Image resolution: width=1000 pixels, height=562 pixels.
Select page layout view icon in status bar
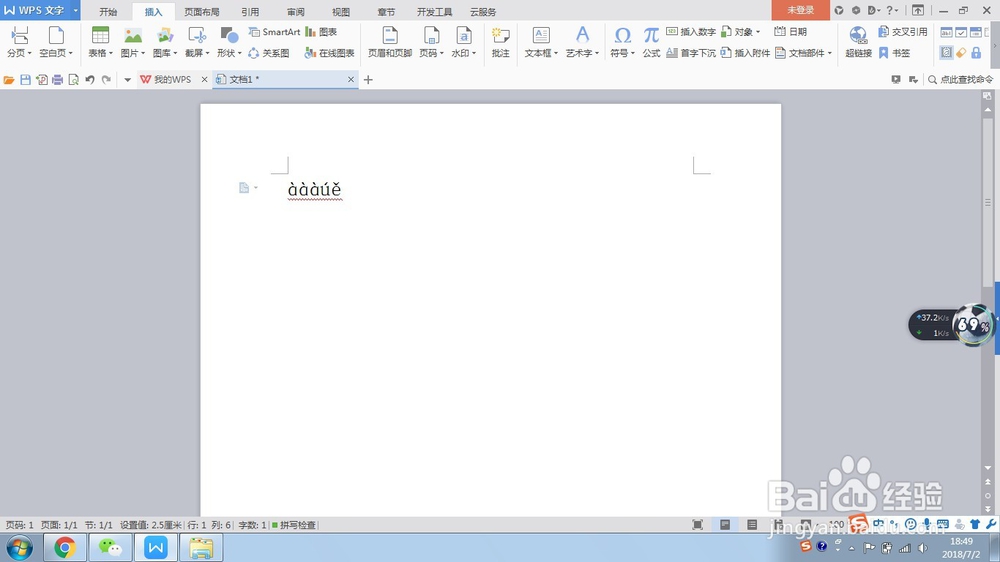click(725, 524)
